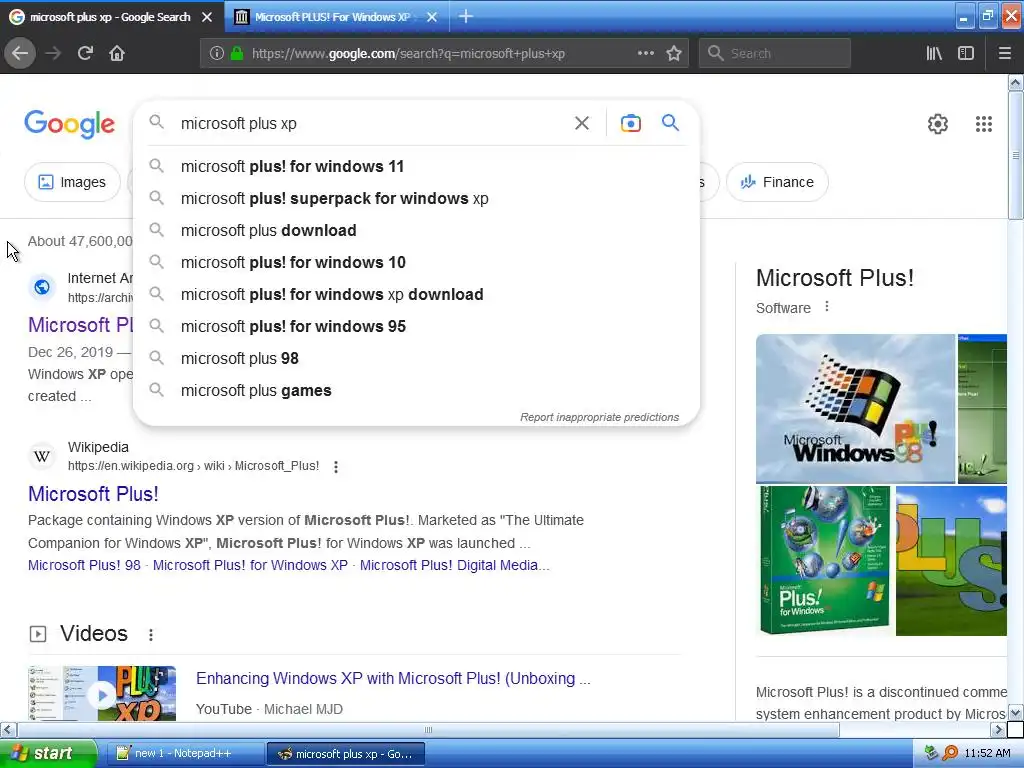Open page actions three-dot menu

coord(646,53)
